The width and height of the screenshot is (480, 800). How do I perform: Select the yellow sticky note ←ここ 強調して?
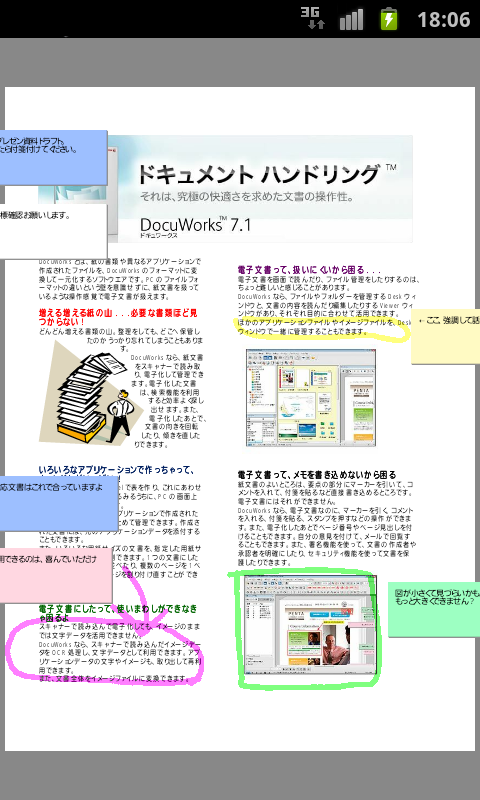(x=445, y=336)
